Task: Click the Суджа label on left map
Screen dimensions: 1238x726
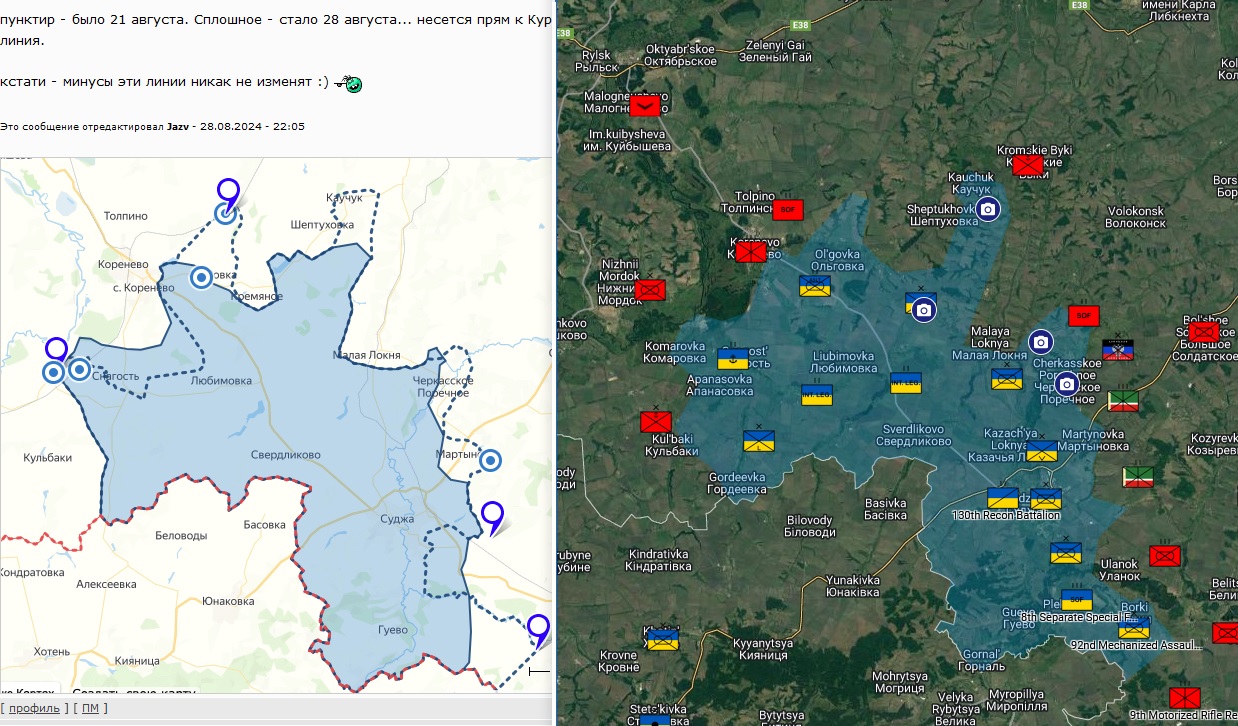Action: [397, 518]
